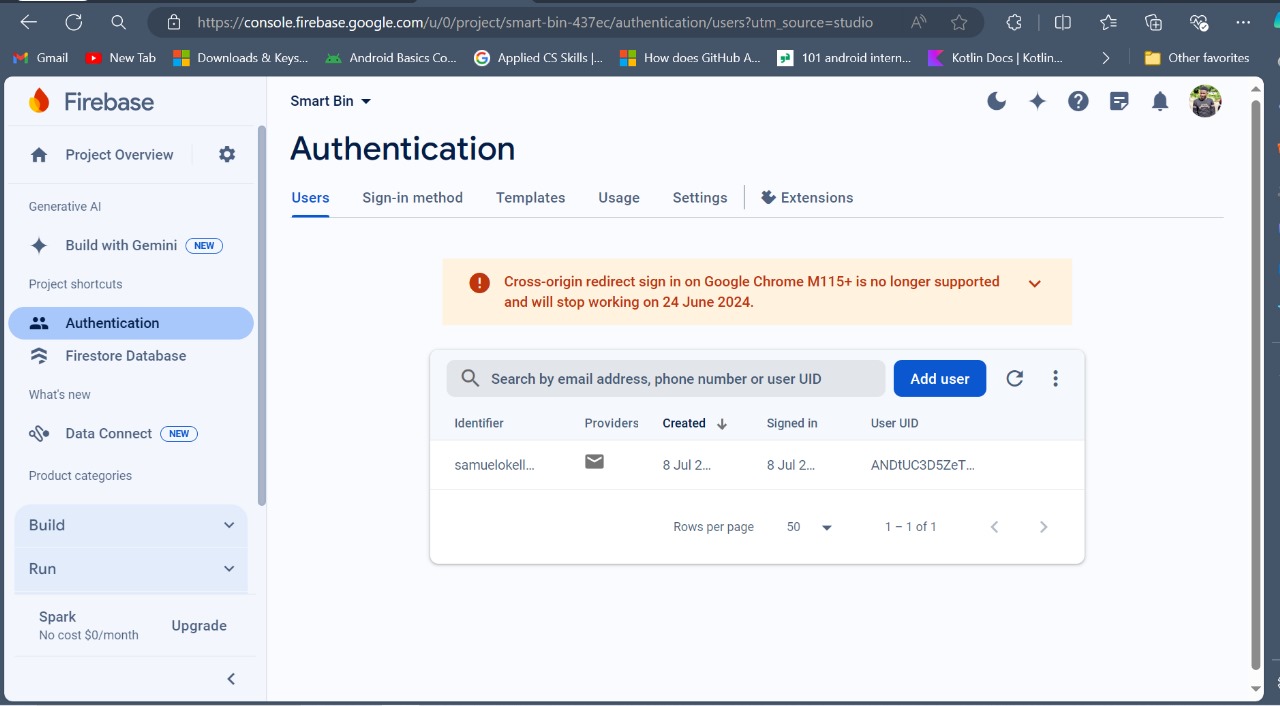Click the Firebase logo
This screenshot has width=1280, height=706.
pyautogui.click(x=39, y=101)
